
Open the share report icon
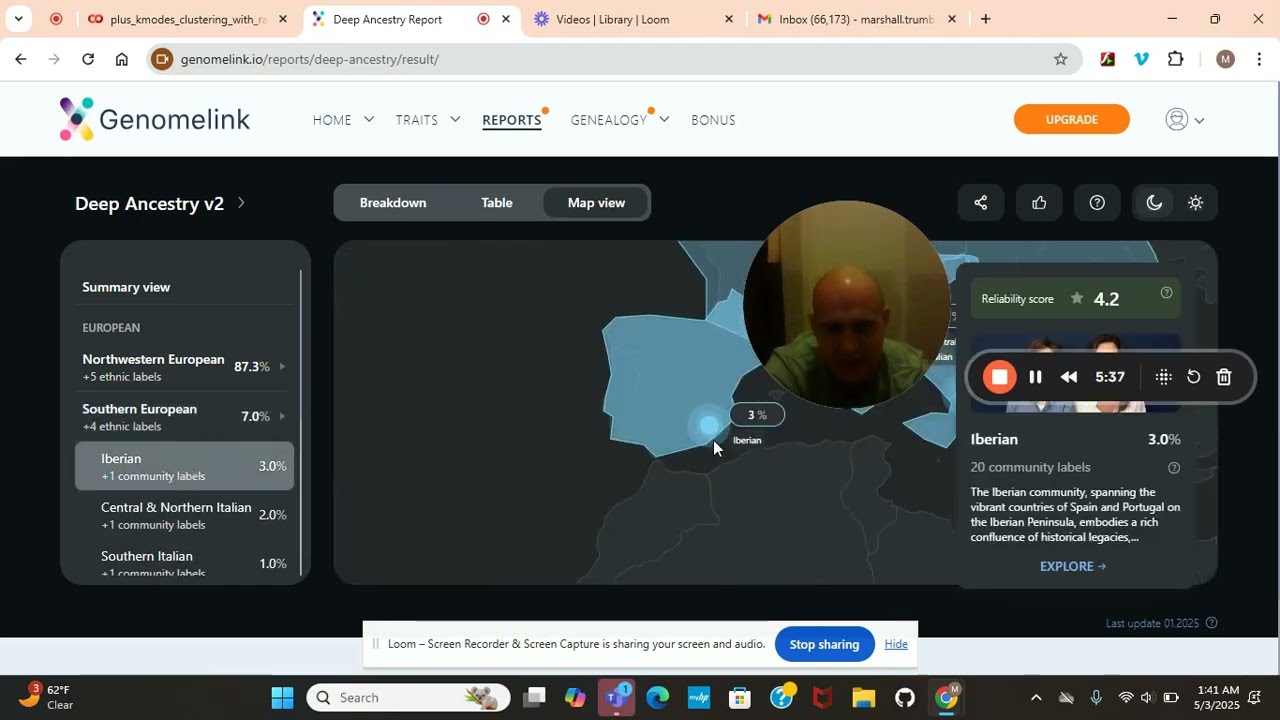[980, 203]
